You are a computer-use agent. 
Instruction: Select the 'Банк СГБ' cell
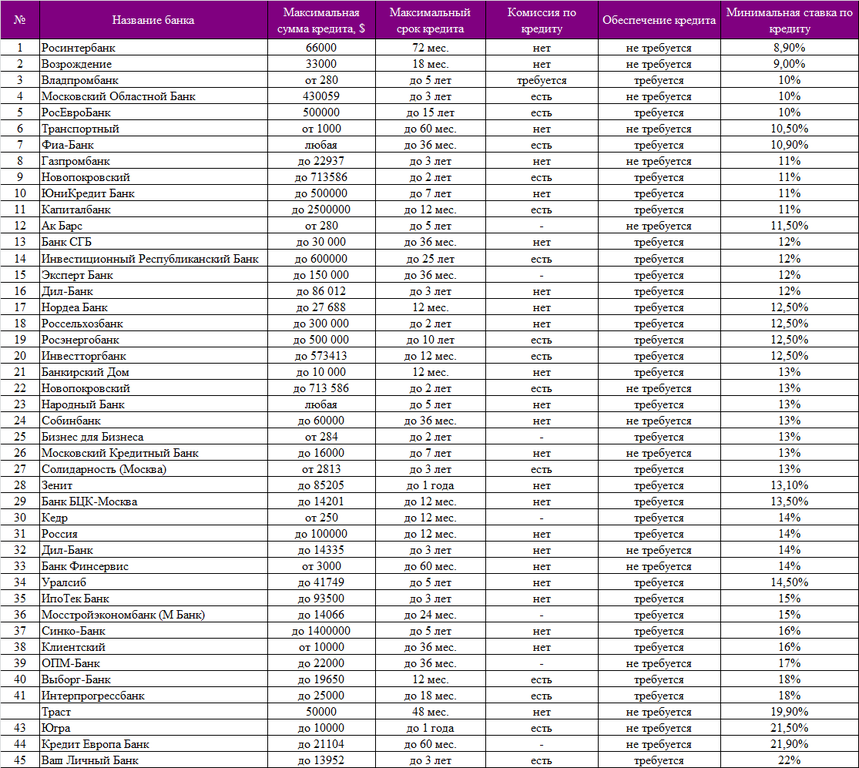click(x=153, y=242)
